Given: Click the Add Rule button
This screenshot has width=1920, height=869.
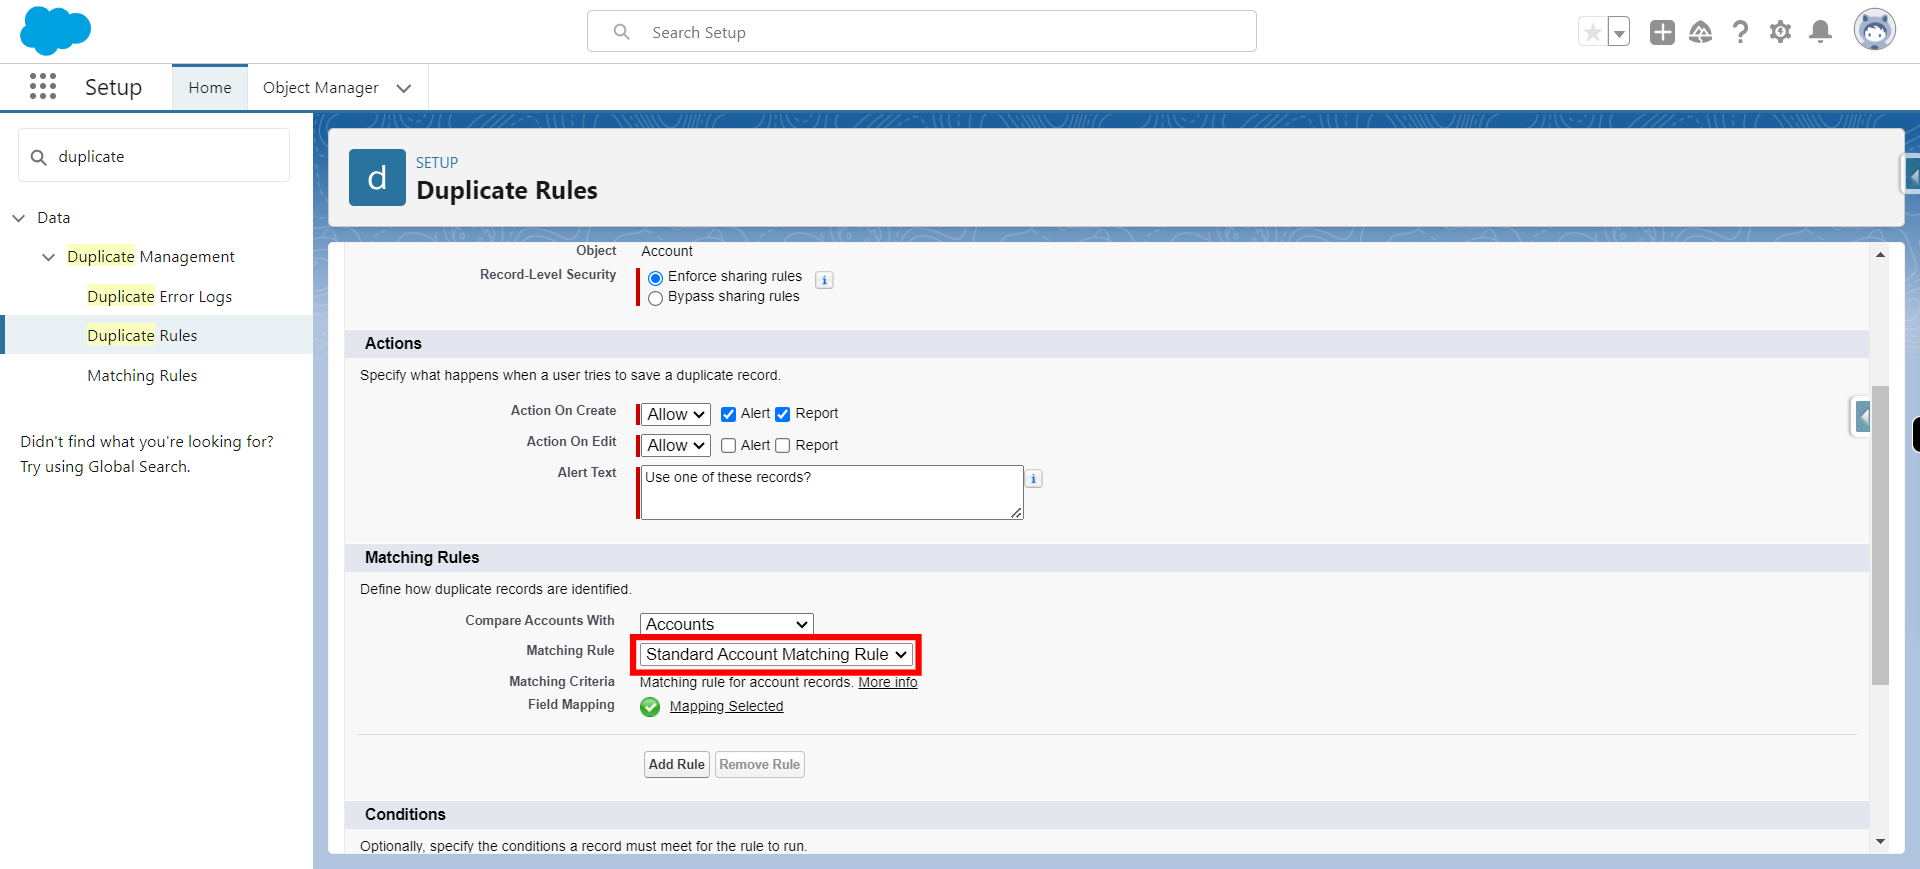Looking at the screenshot, I should [677, 765].
